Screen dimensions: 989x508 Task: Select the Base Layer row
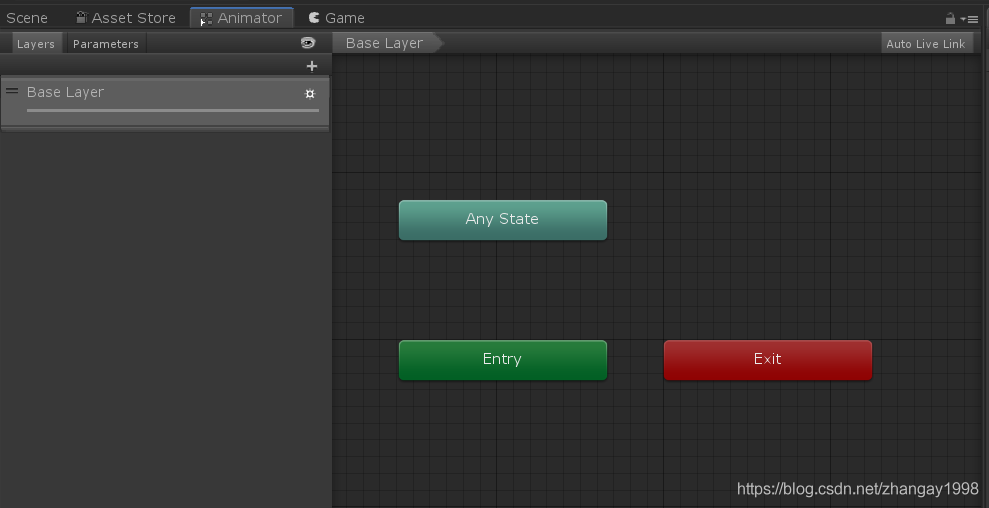165,101
